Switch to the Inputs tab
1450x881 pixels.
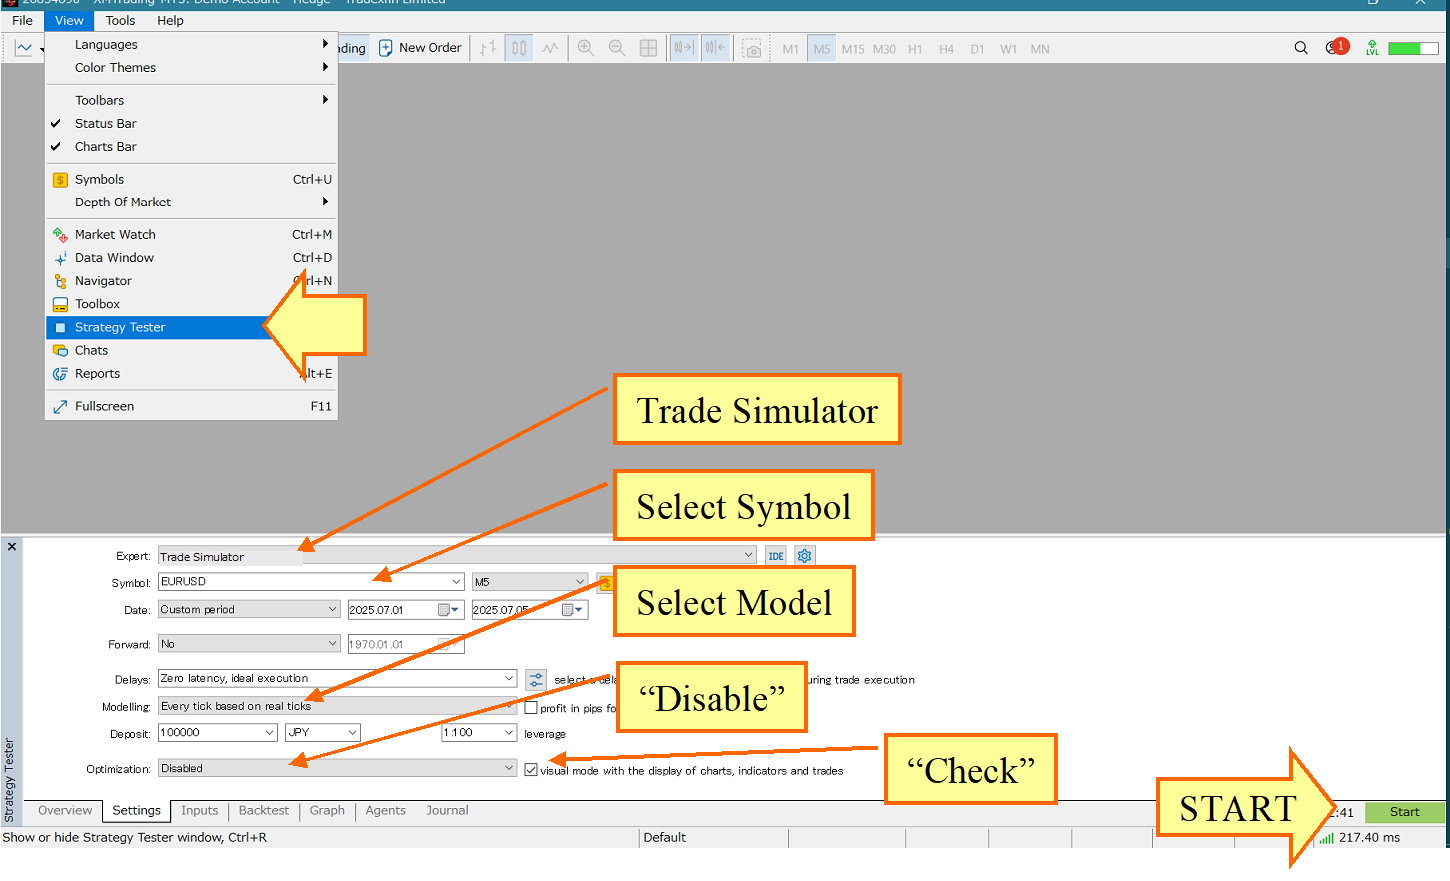(199, 811)
